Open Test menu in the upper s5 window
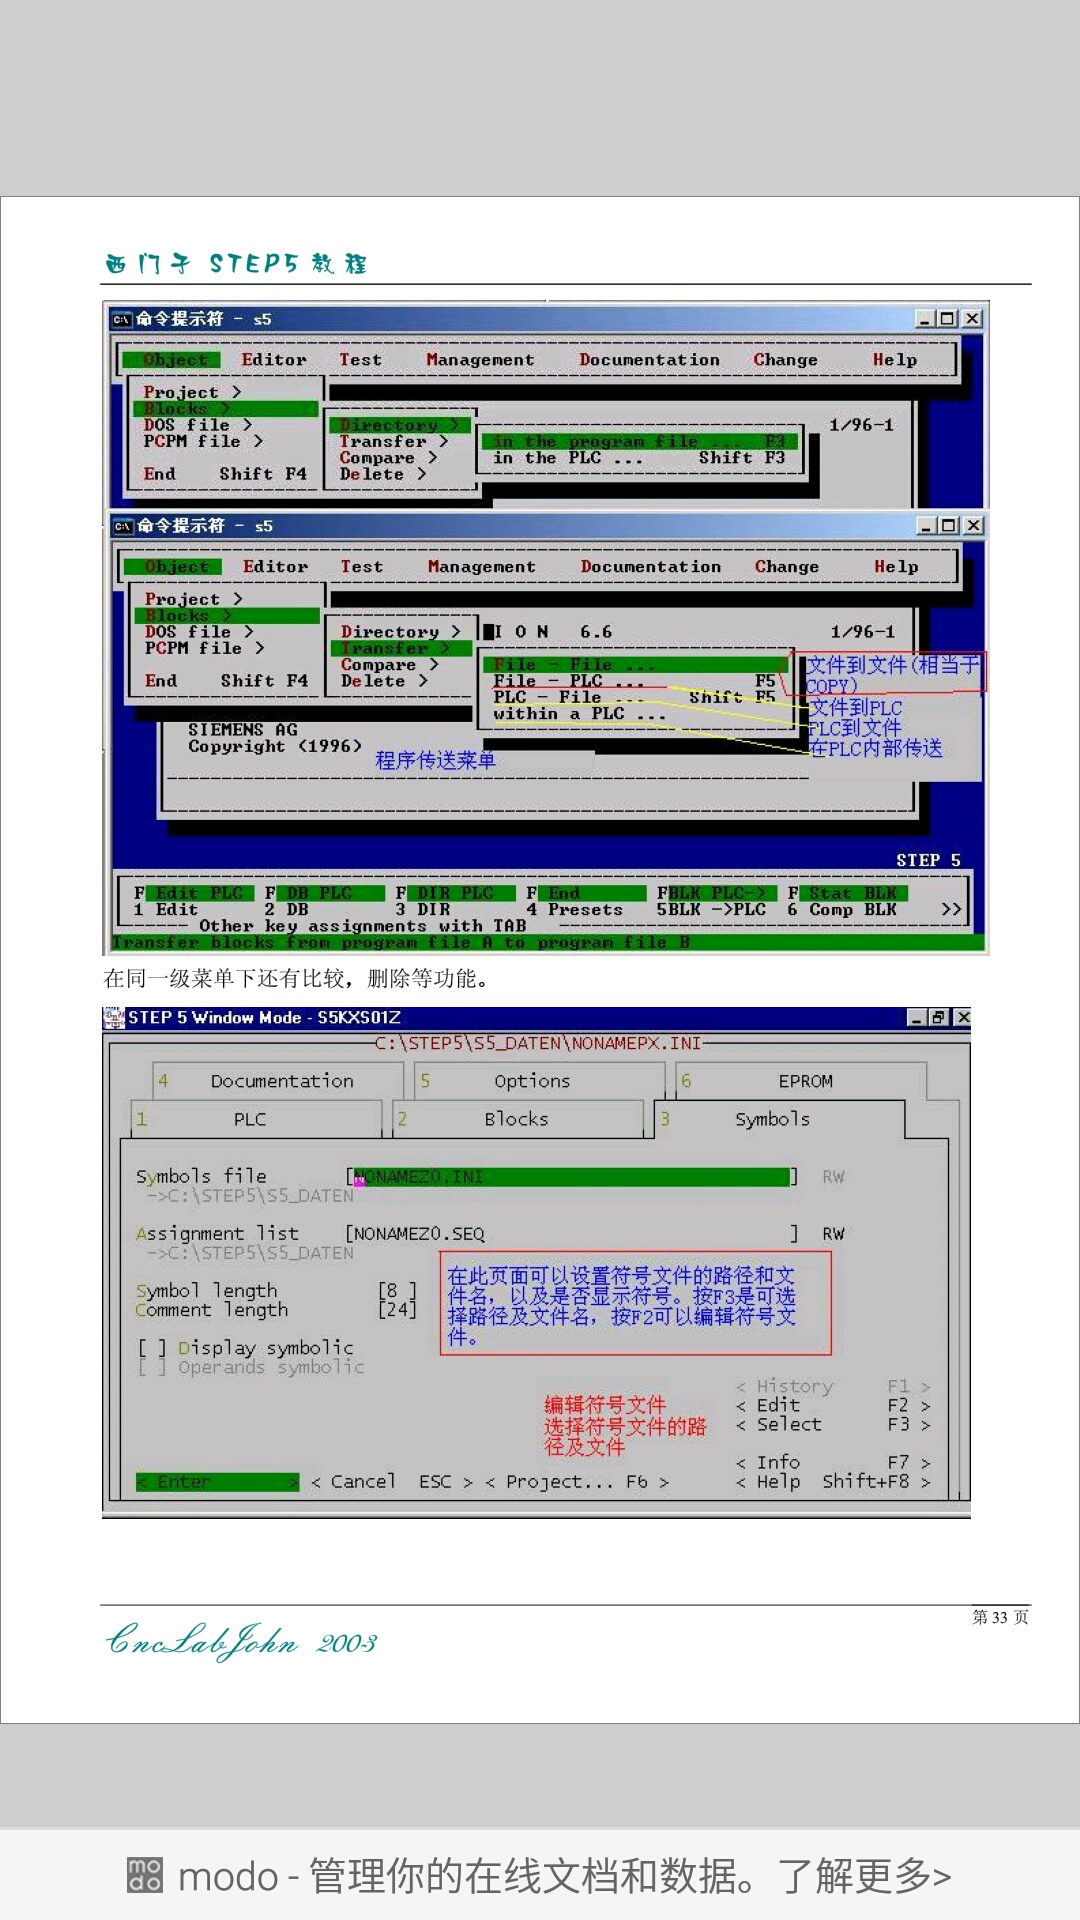Screen dimensions: 1080x1920 coord(360,360)
